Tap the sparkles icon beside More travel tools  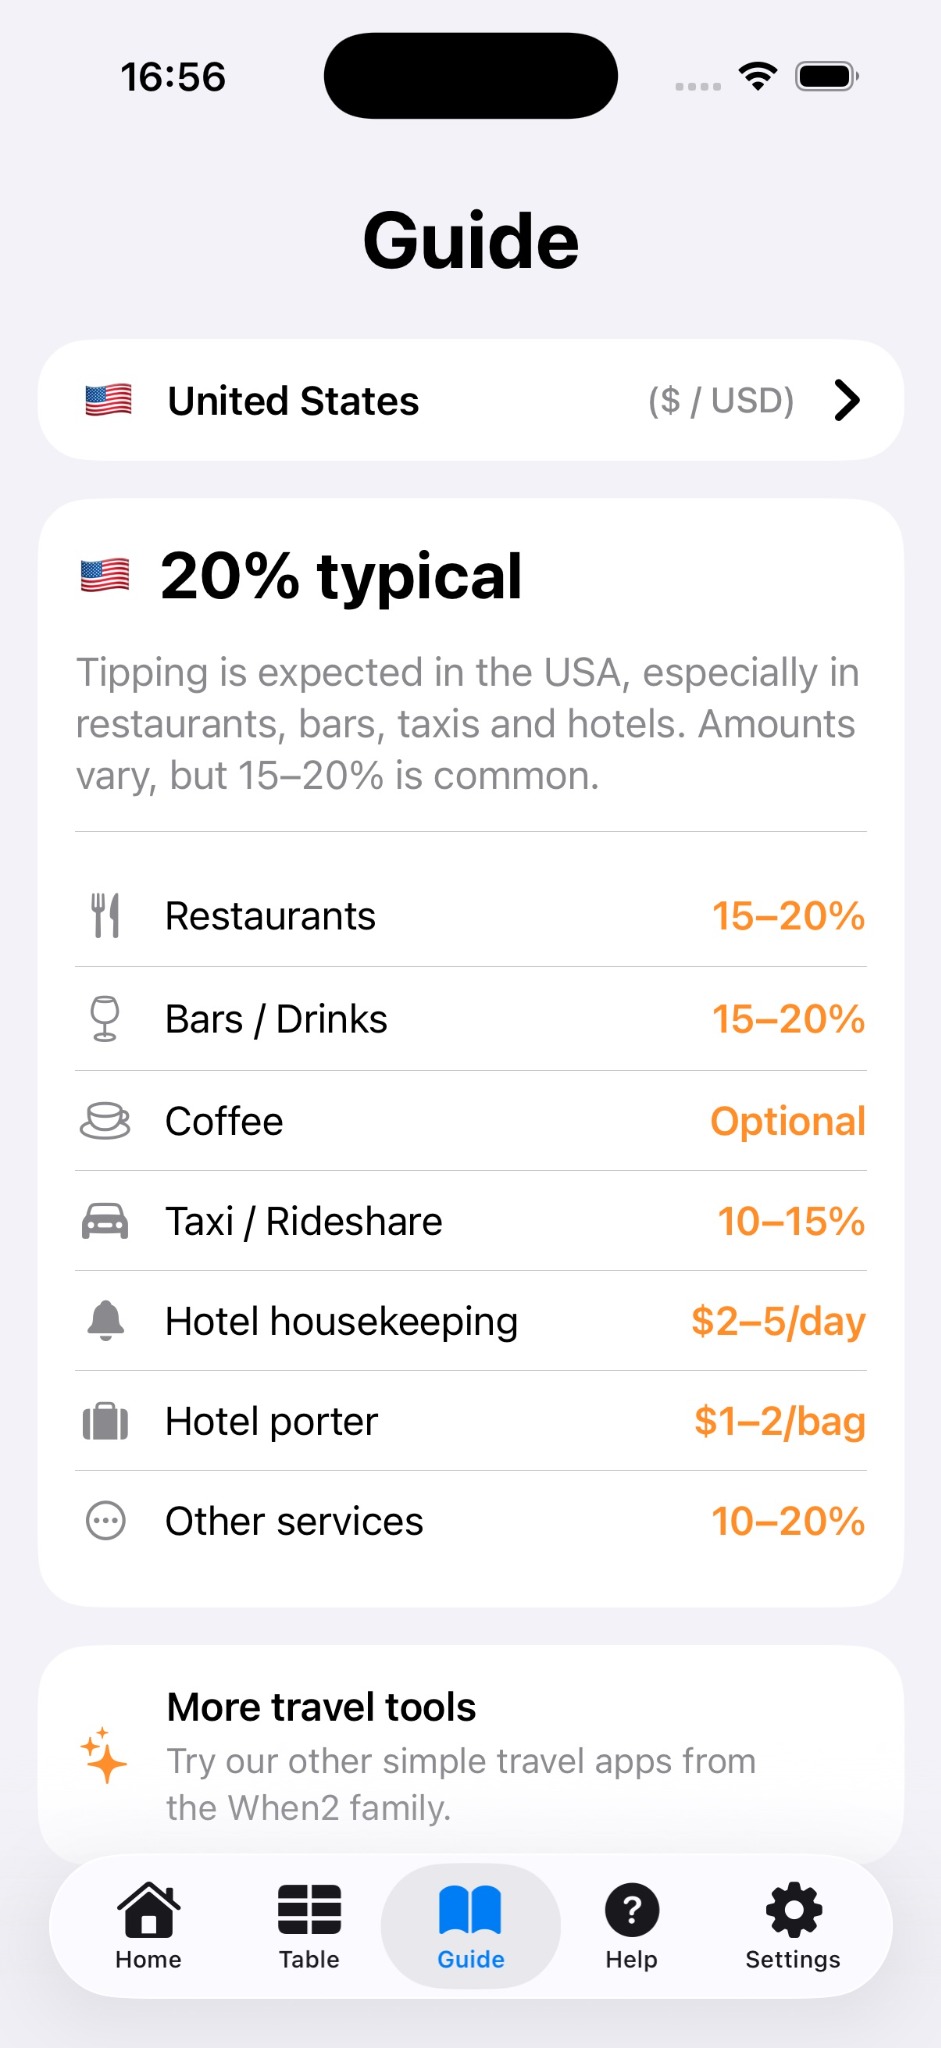(x=104, y=1756)
